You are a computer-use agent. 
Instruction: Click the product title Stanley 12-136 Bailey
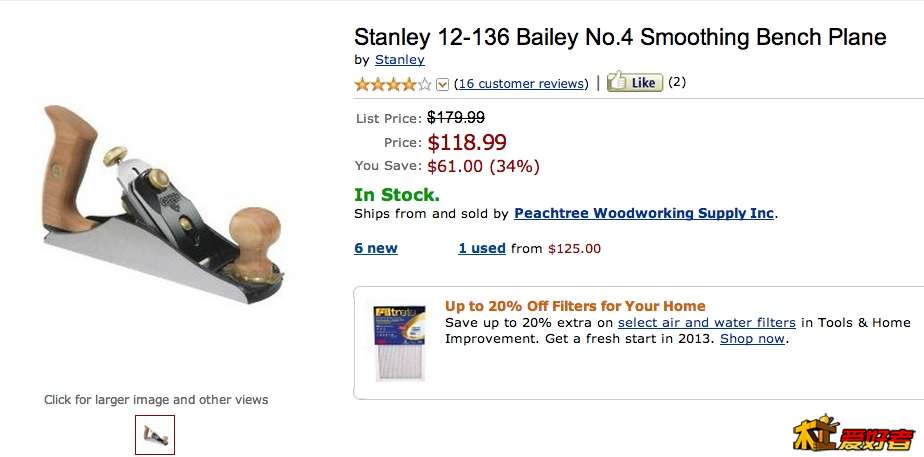620,38
